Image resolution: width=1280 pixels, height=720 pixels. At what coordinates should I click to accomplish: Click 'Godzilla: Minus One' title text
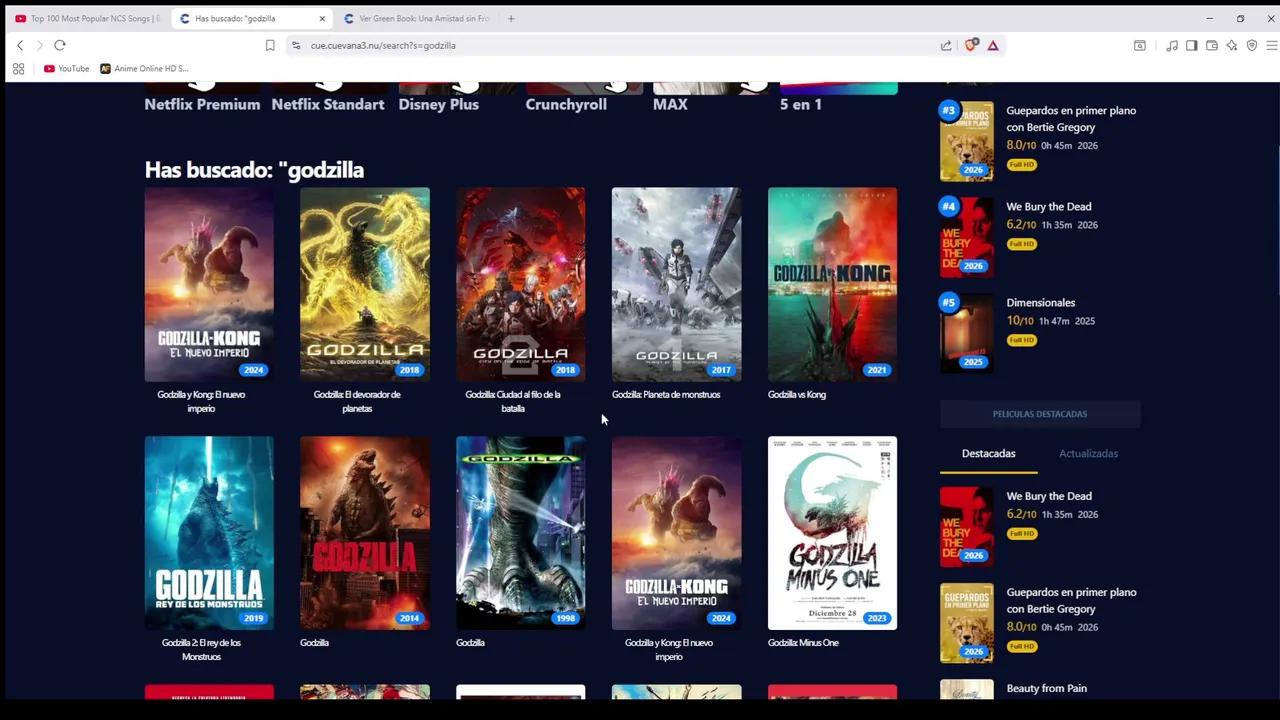[803, 643]
